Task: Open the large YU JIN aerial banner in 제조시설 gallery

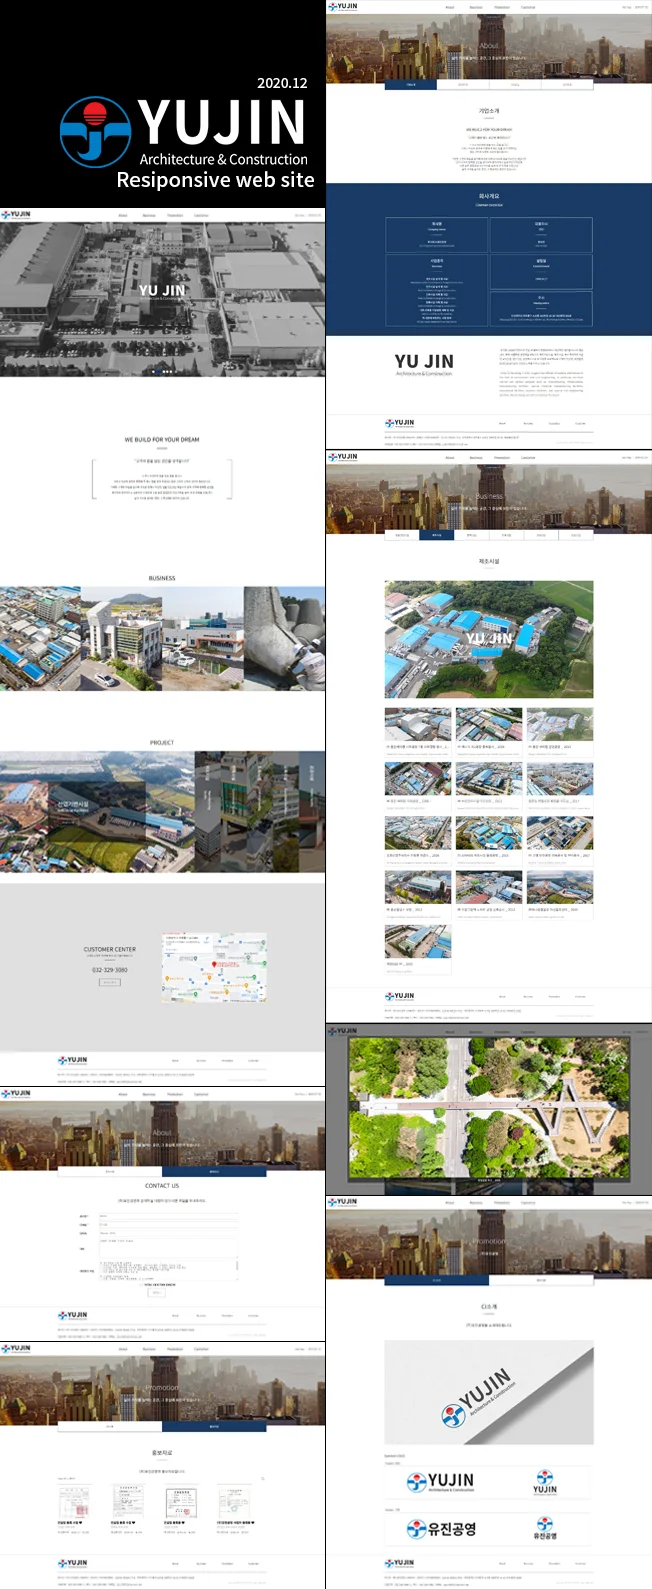Action: pos(489,639)
